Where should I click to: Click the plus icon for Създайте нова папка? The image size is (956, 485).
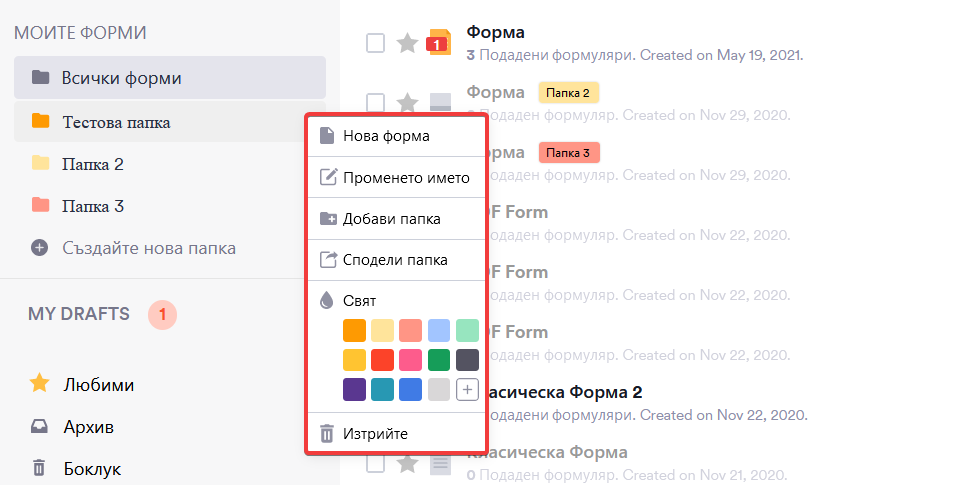[x=39, y=247]
